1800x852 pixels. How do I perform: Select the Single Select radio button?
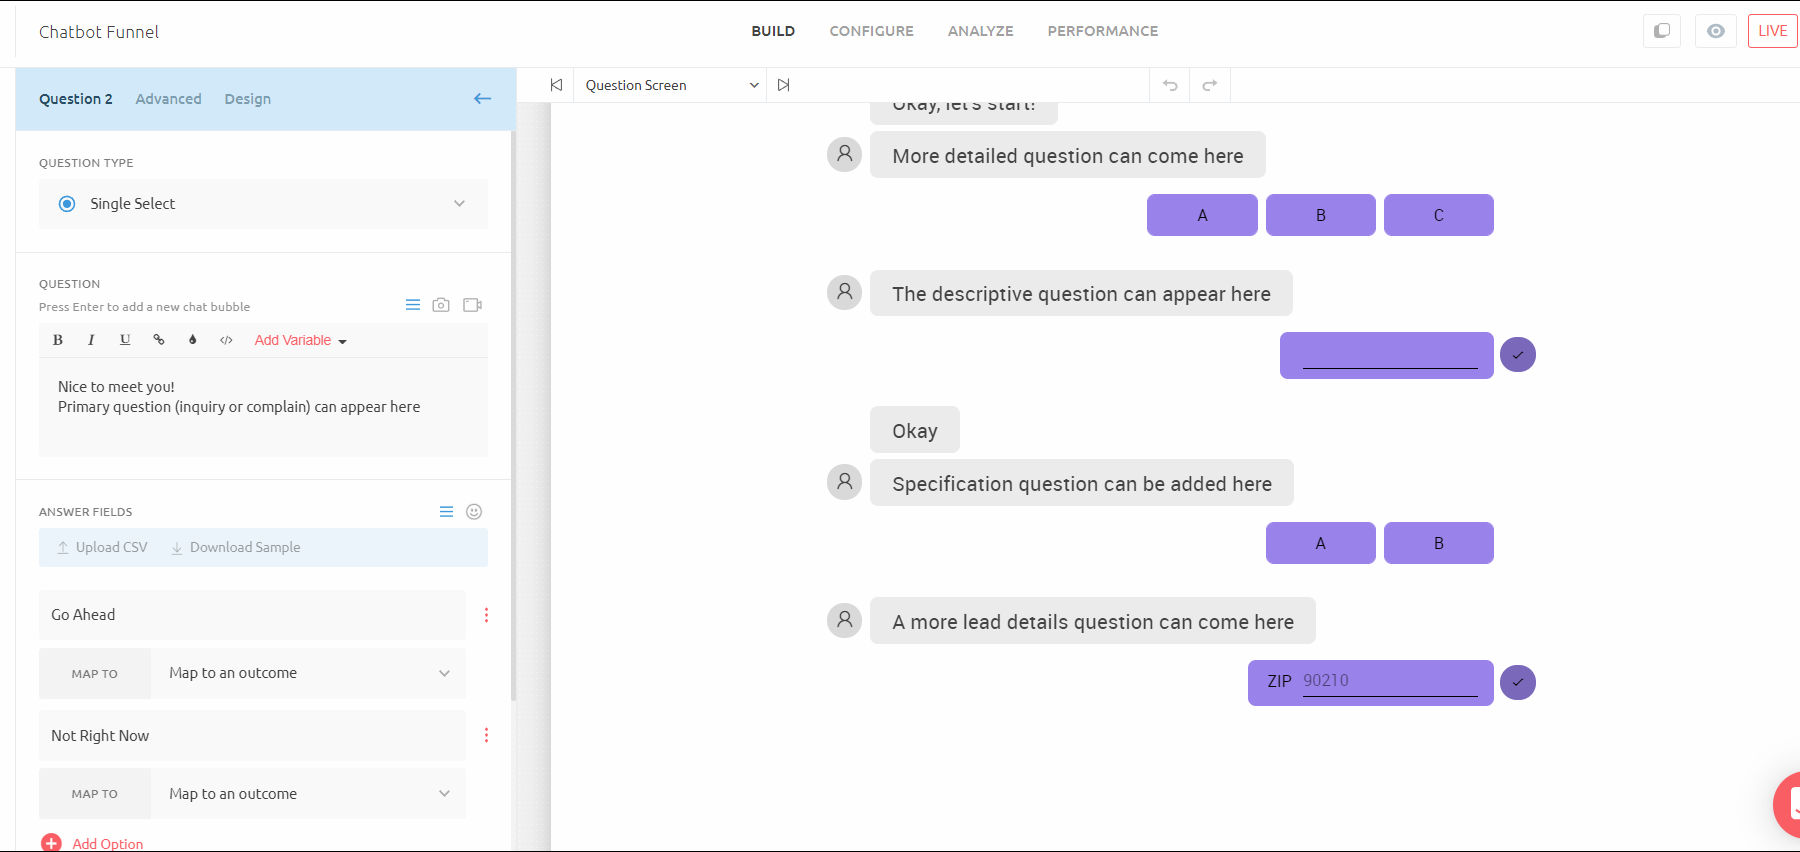pyautogui.click(x=67, y=204)
